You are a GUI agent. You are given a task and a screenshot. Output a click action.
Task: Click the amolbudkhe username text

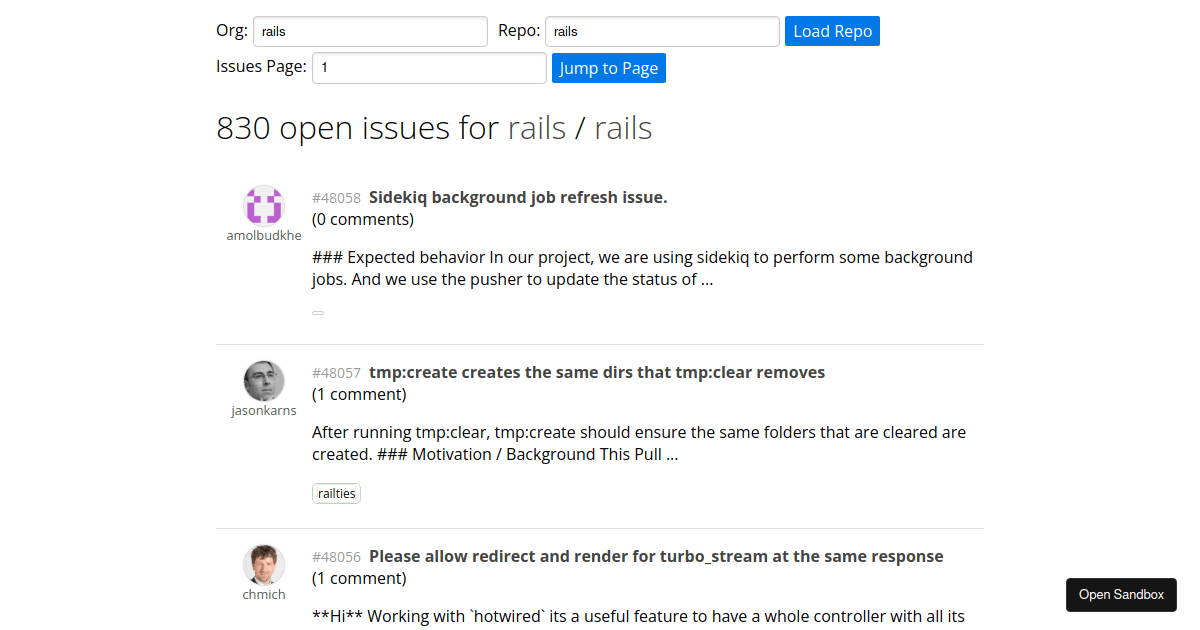264,236
